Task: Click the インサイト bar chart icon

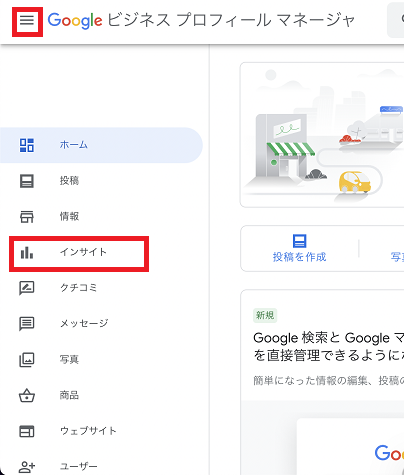Action: pos(27,252)
